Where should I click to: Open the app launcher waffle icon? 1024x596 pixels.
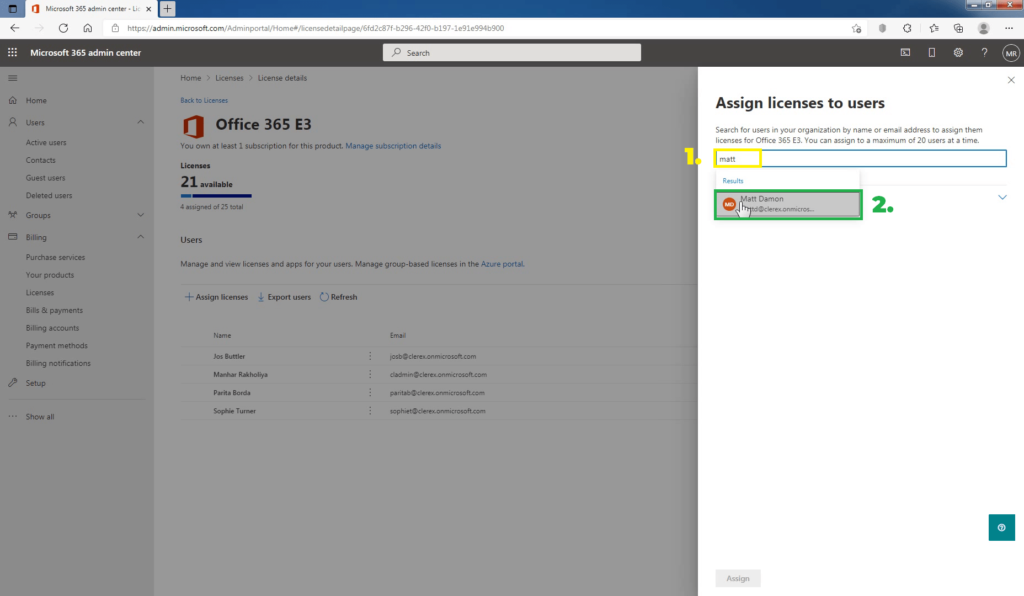(12, 52)
